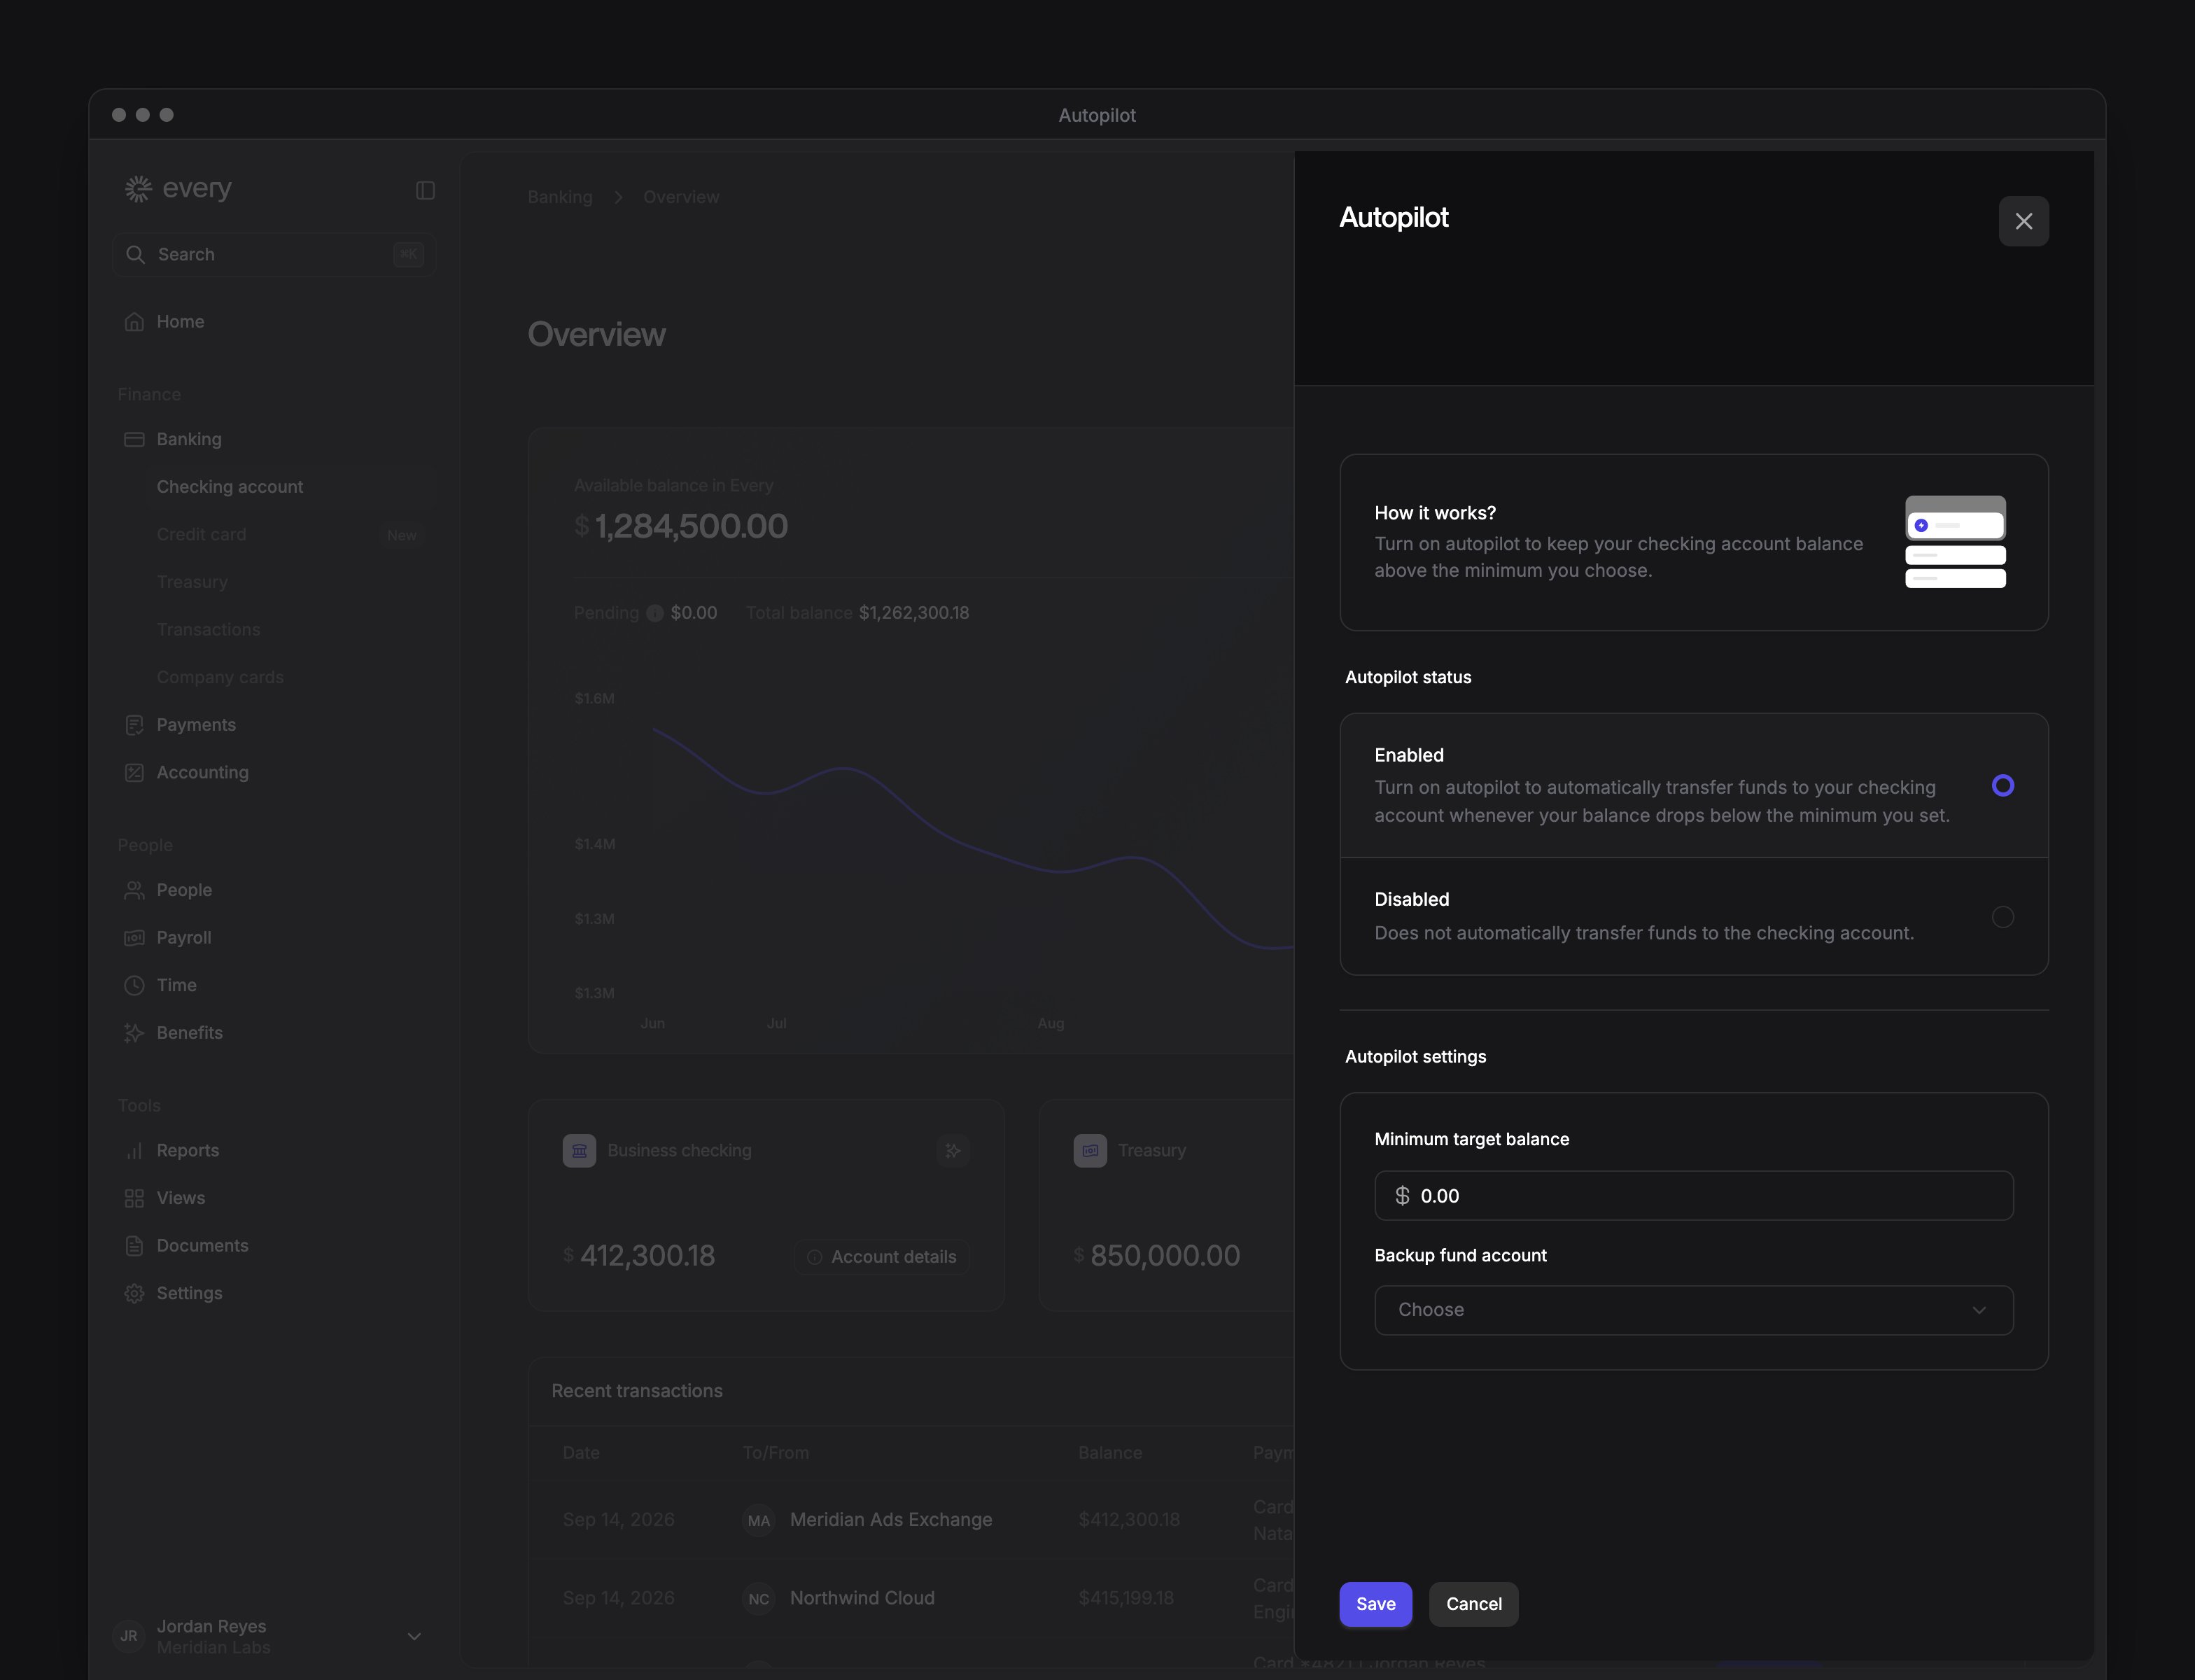Click the Accounting icon
Screen dimensions: 2195x1680
click(134, 773)
